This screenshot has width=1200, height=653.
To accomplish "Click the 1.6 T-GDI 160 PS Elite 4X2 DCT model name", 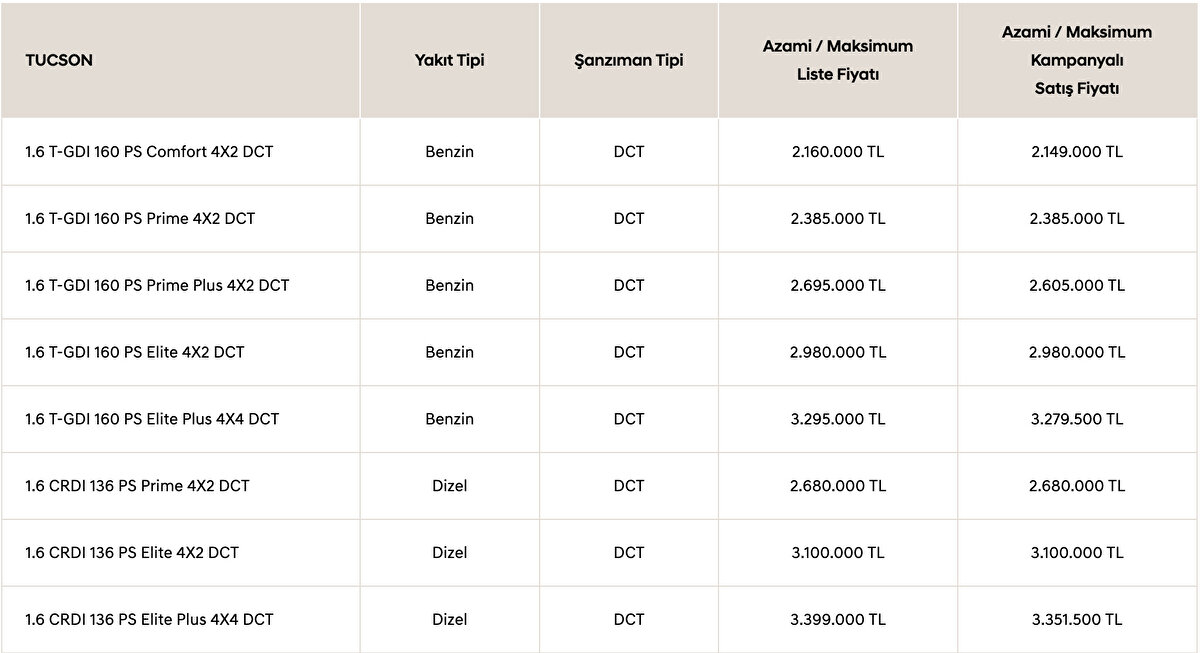I will 135,352.
